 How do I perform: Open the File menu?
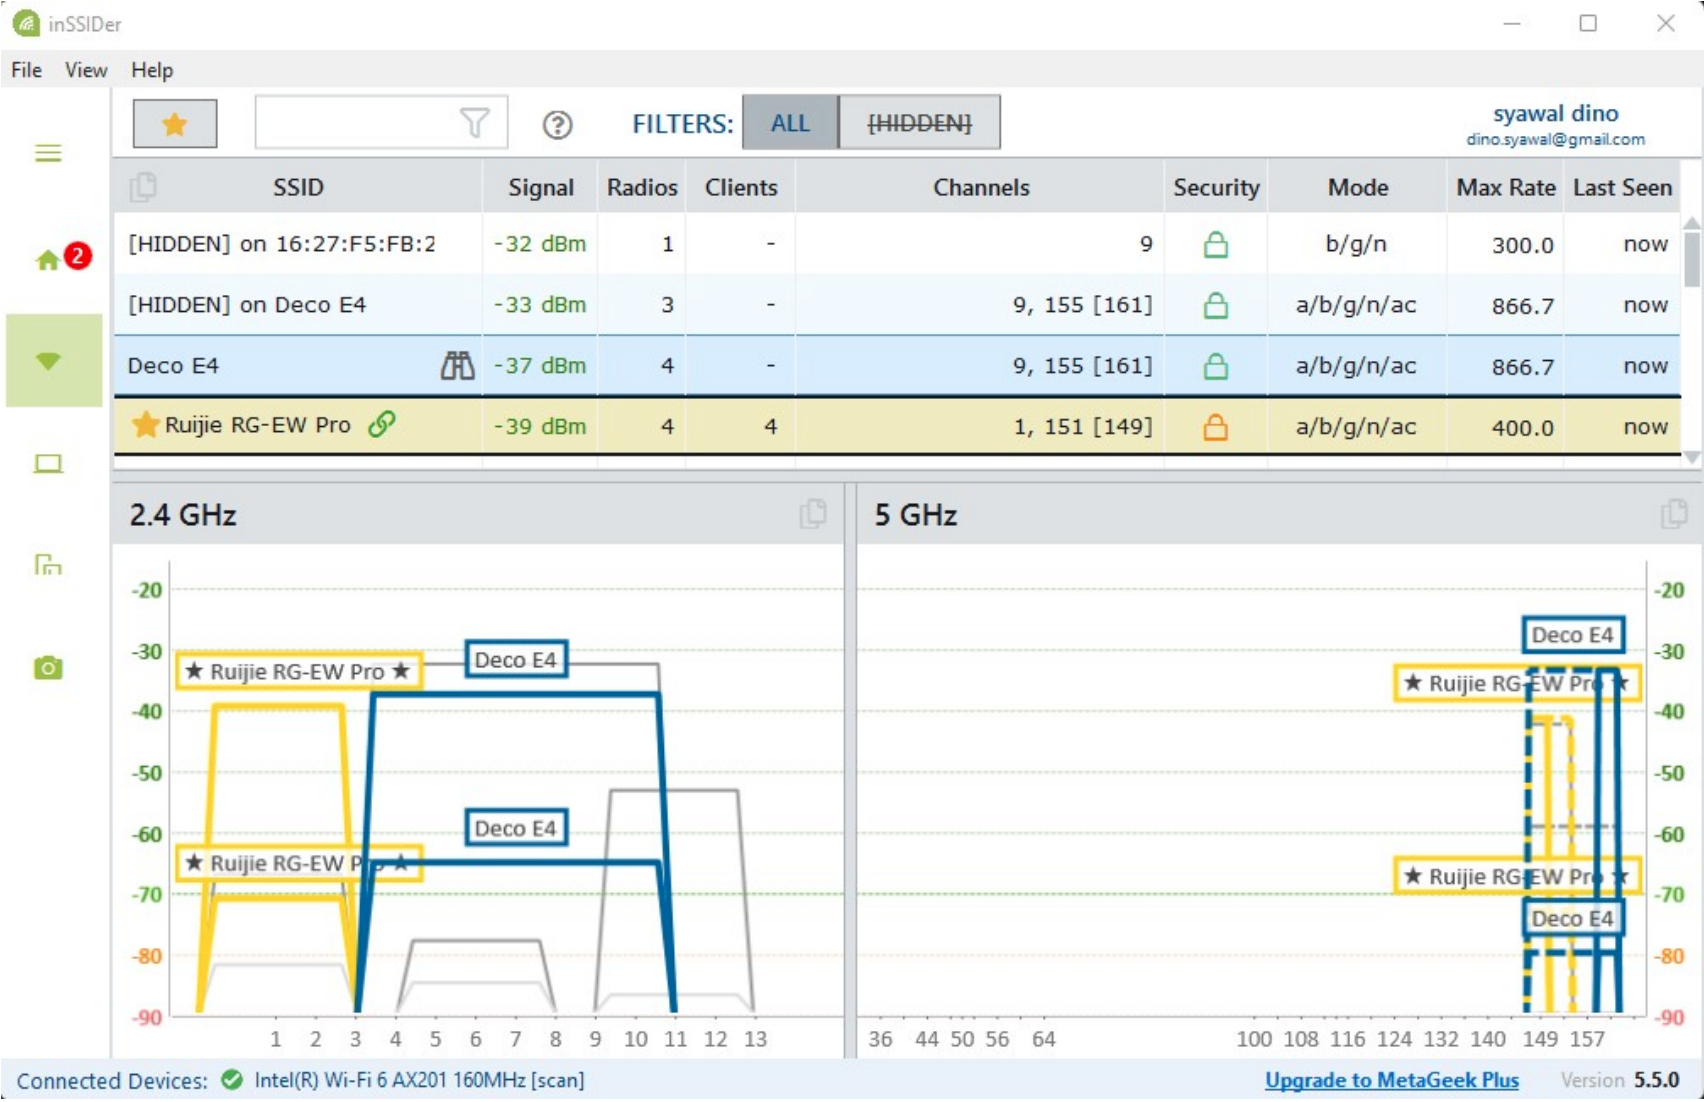tap(27, 70)
